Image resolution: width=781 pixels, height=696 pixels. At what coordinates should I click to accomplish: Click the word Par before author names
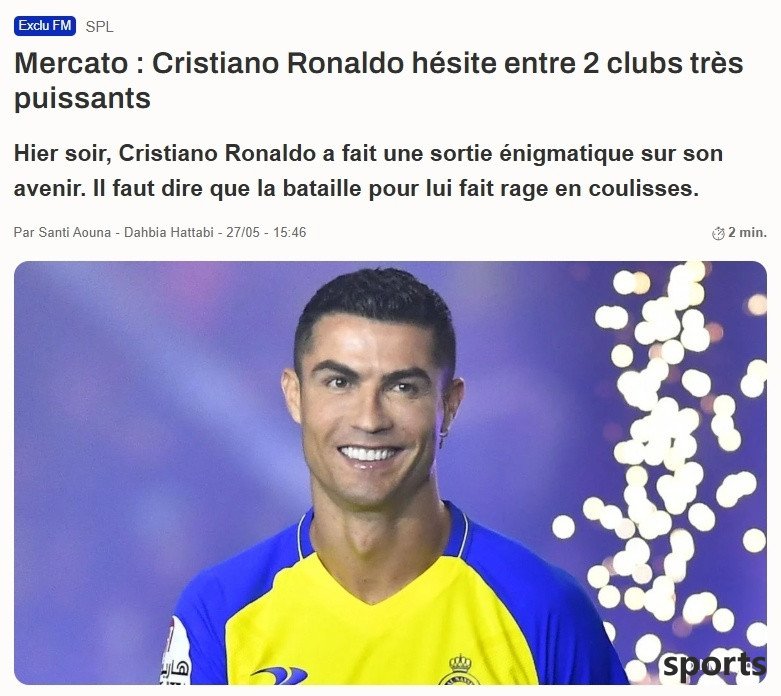24,233
